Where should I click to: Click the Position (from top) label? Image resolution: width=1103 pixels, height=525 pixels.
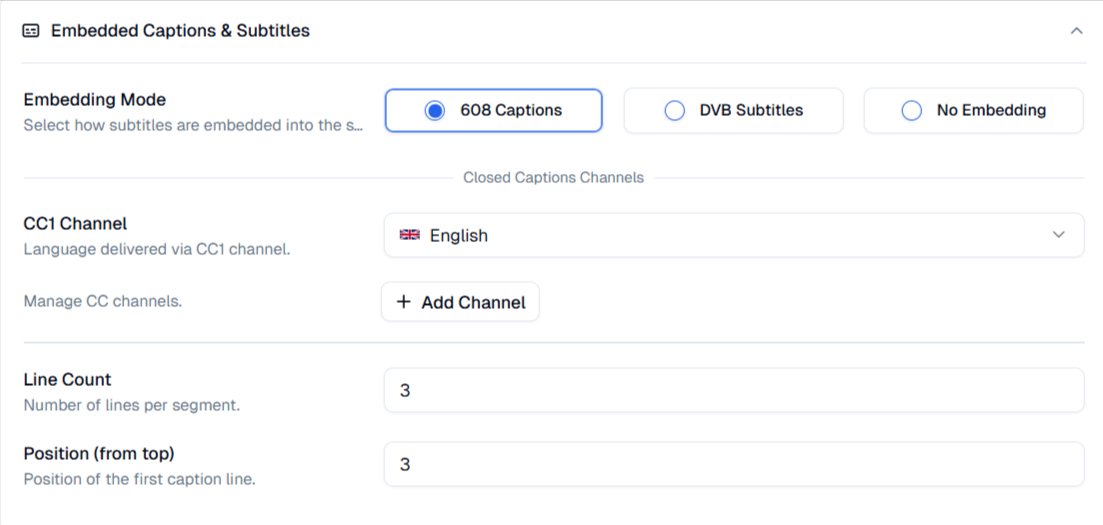click(99, 454)
